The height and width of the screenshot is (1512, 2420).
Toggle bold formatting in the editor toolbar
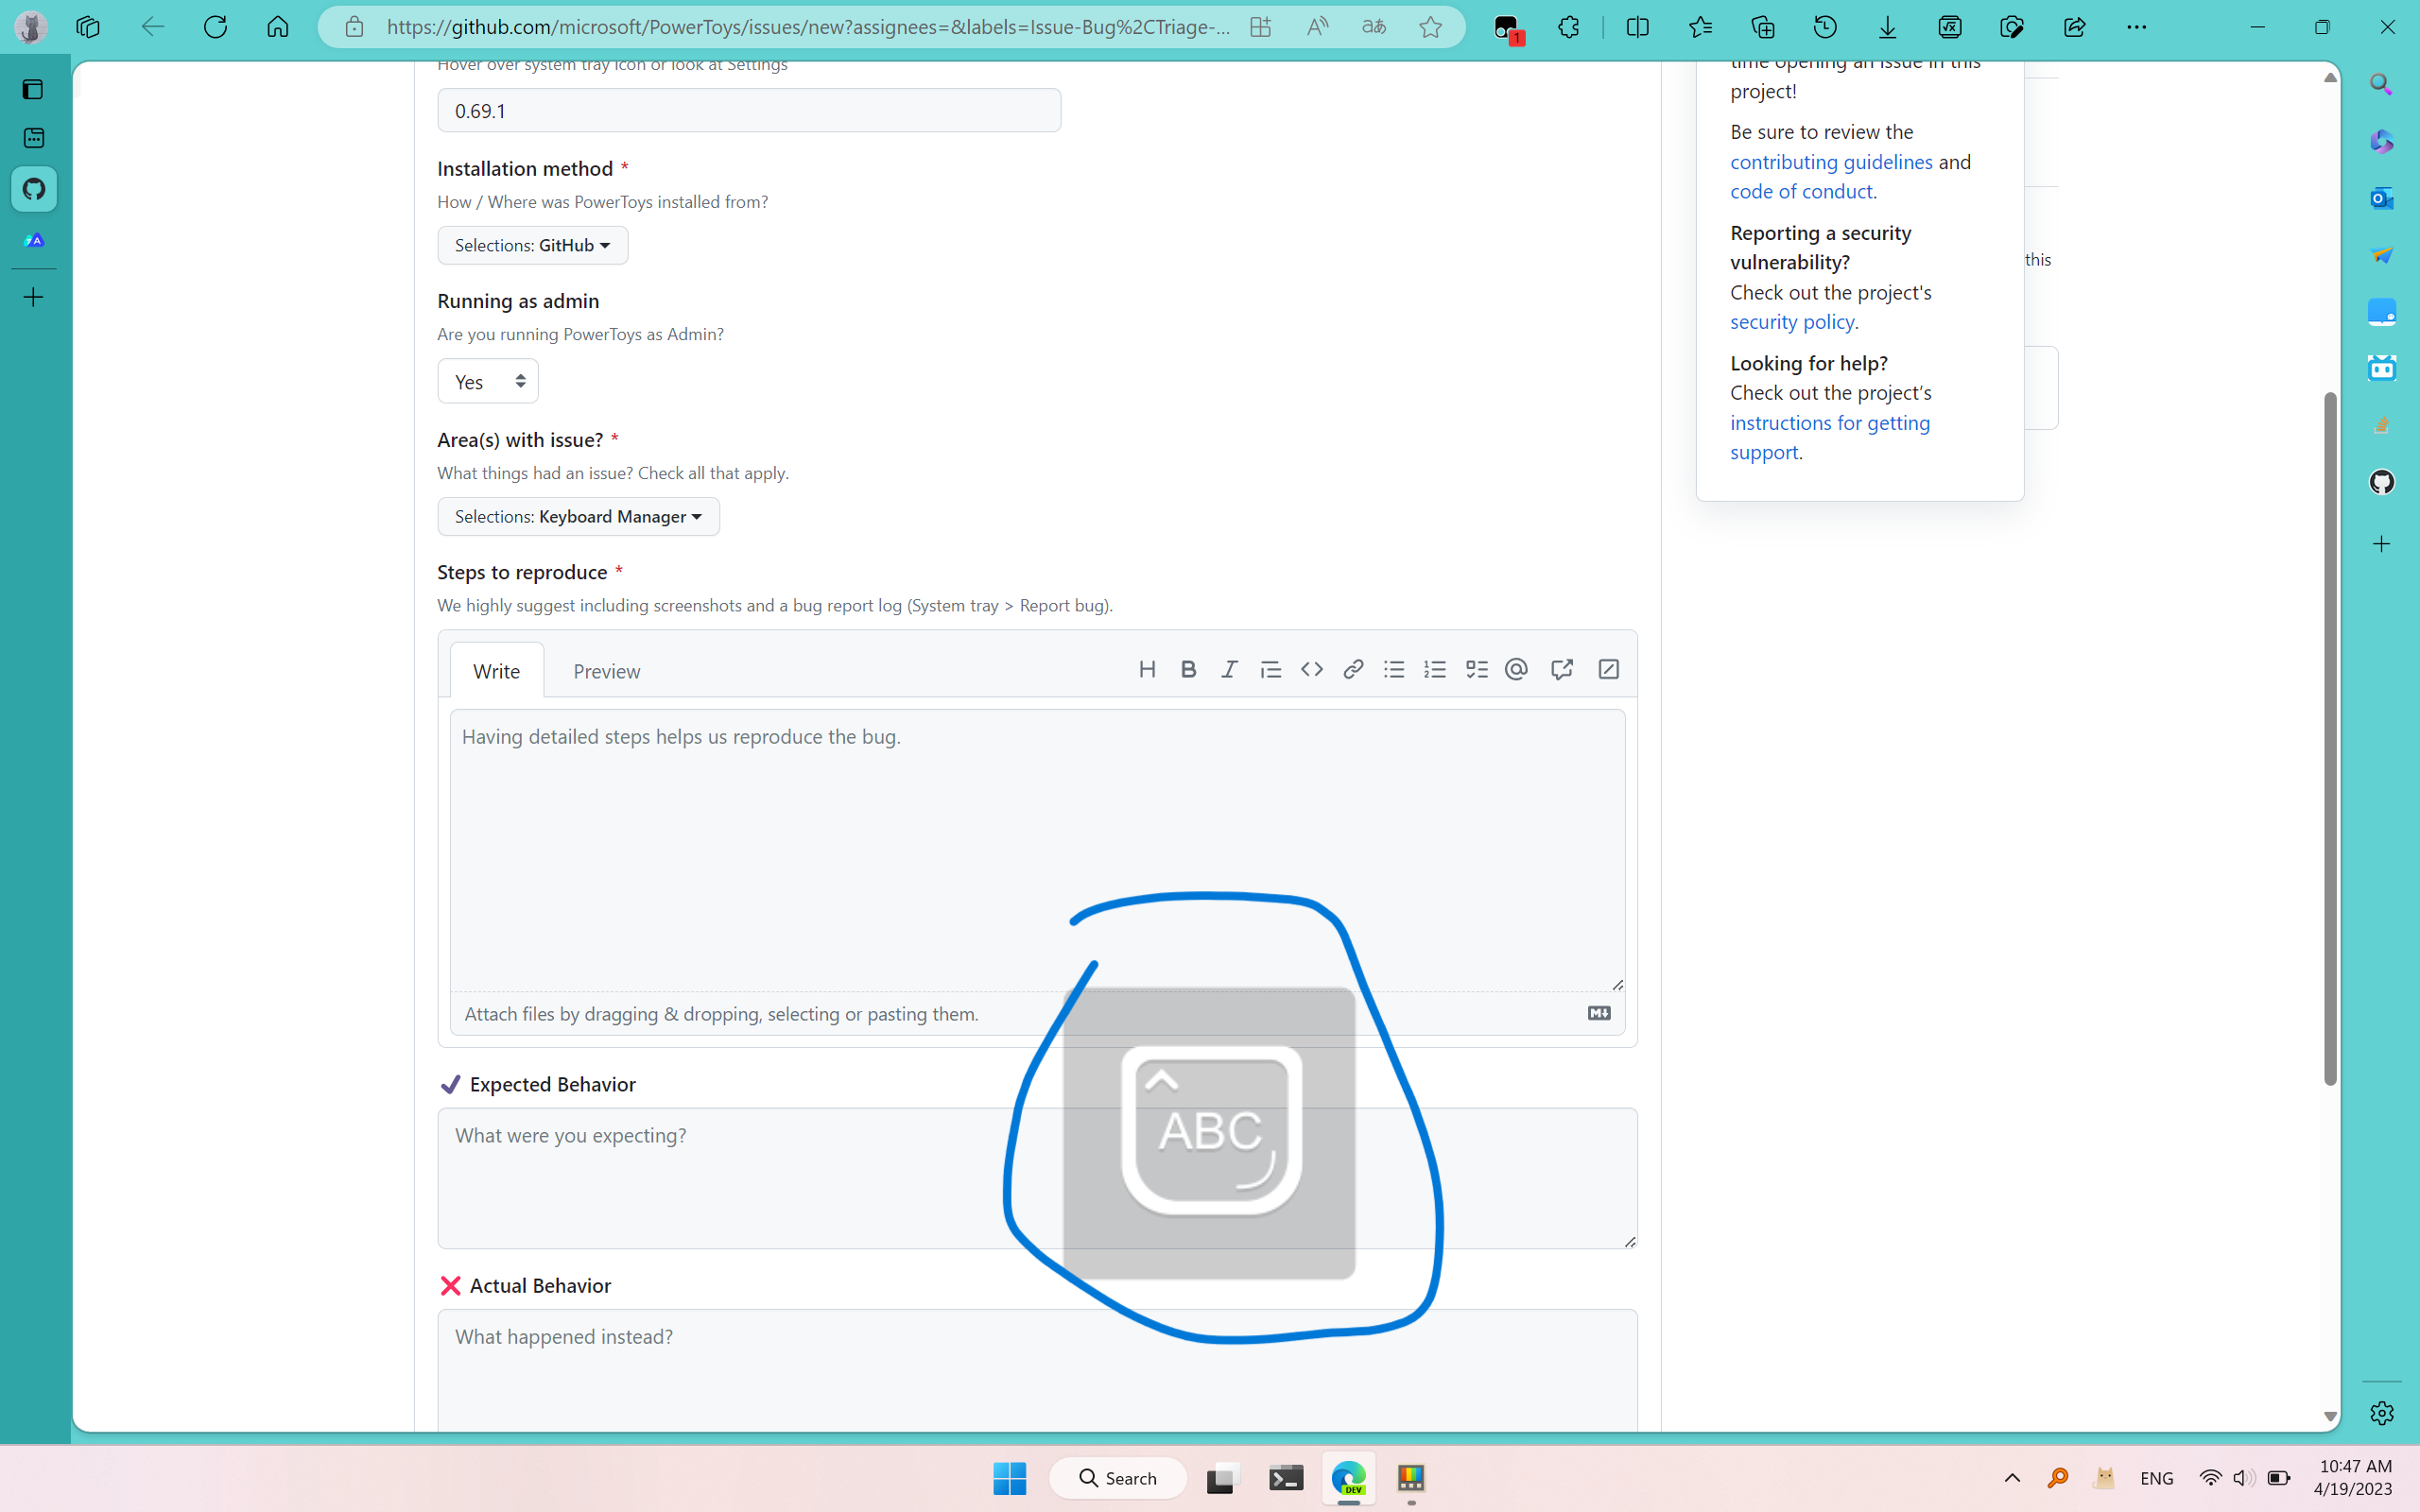click(x=1188, y=669)
